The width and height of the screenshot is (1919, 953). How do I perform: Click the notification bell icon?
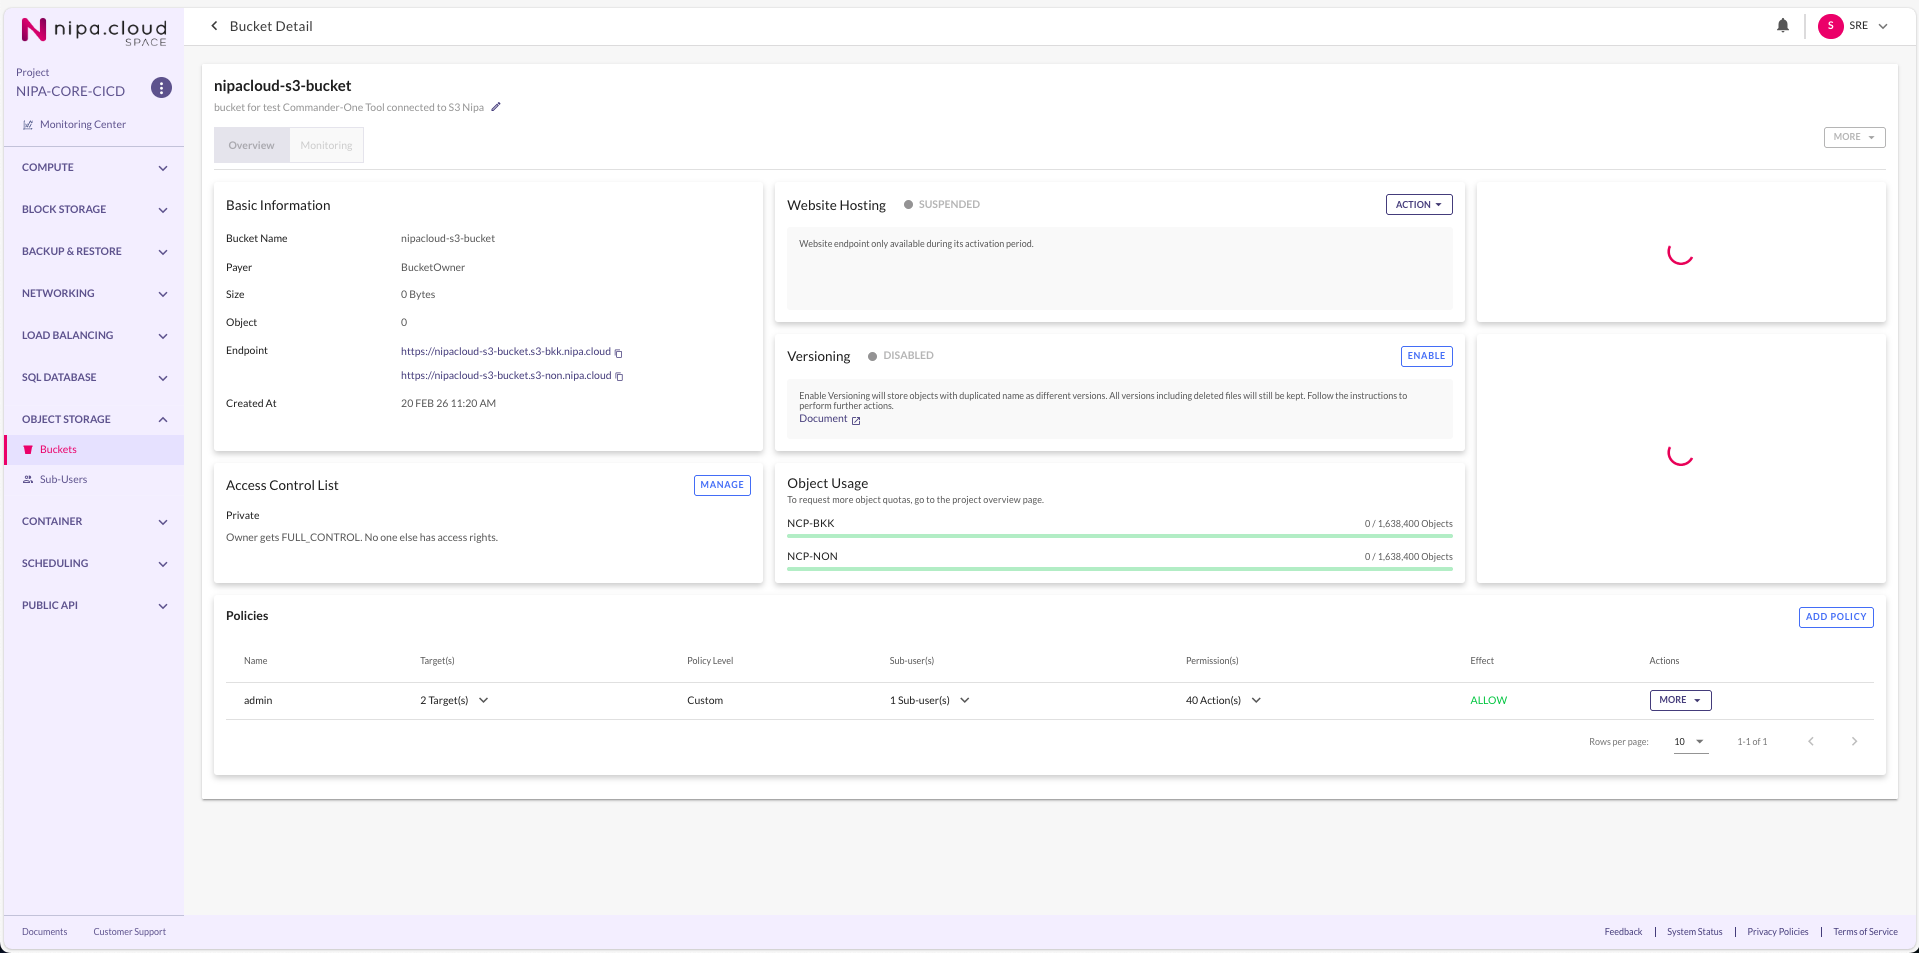pos(1782,26)
